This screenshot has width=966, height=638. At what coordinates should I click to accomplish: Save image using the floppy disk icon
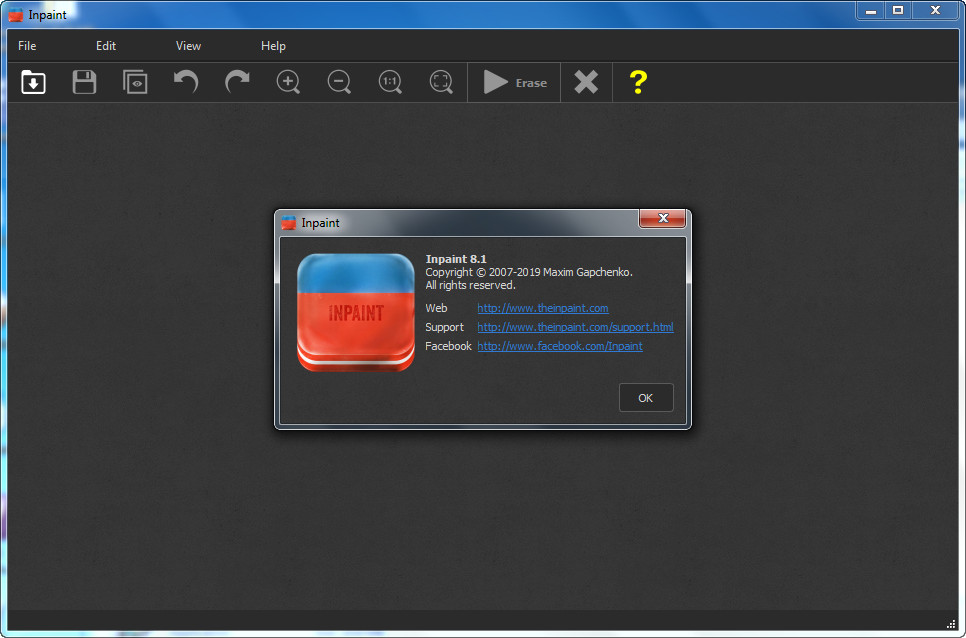pyautogui.click(x=84, y=82)
